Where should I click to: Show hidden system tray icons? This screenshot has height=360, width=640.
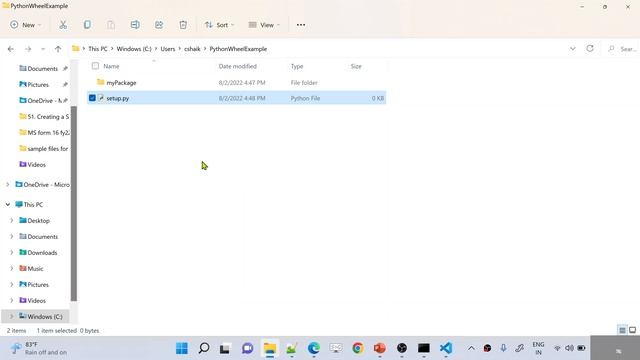[x=471, y=348]
